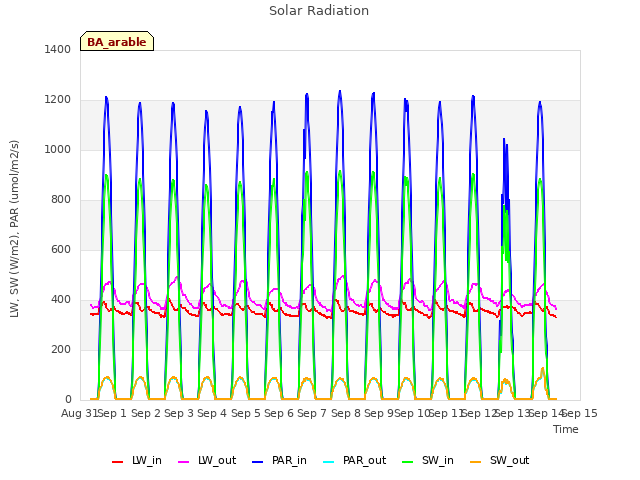This screenshot has width=640, height=480.
Task: Click the 600 y-axis tick label
Action: tap(61, 250)
